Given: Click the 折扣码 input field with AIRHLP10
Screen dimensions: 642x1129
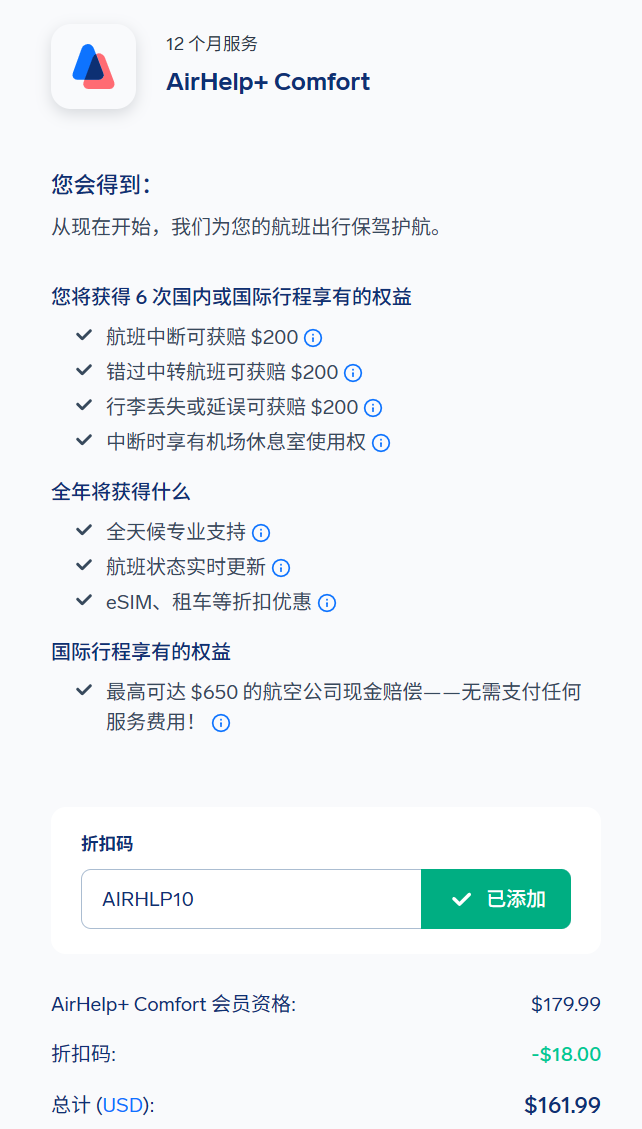Looking at the screenshot, I should click(x=251, y=899).
